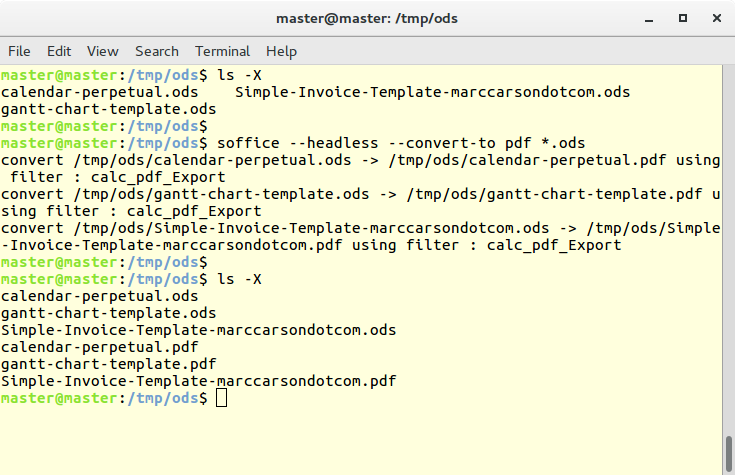Open the Terminal menu

[222, 51]
